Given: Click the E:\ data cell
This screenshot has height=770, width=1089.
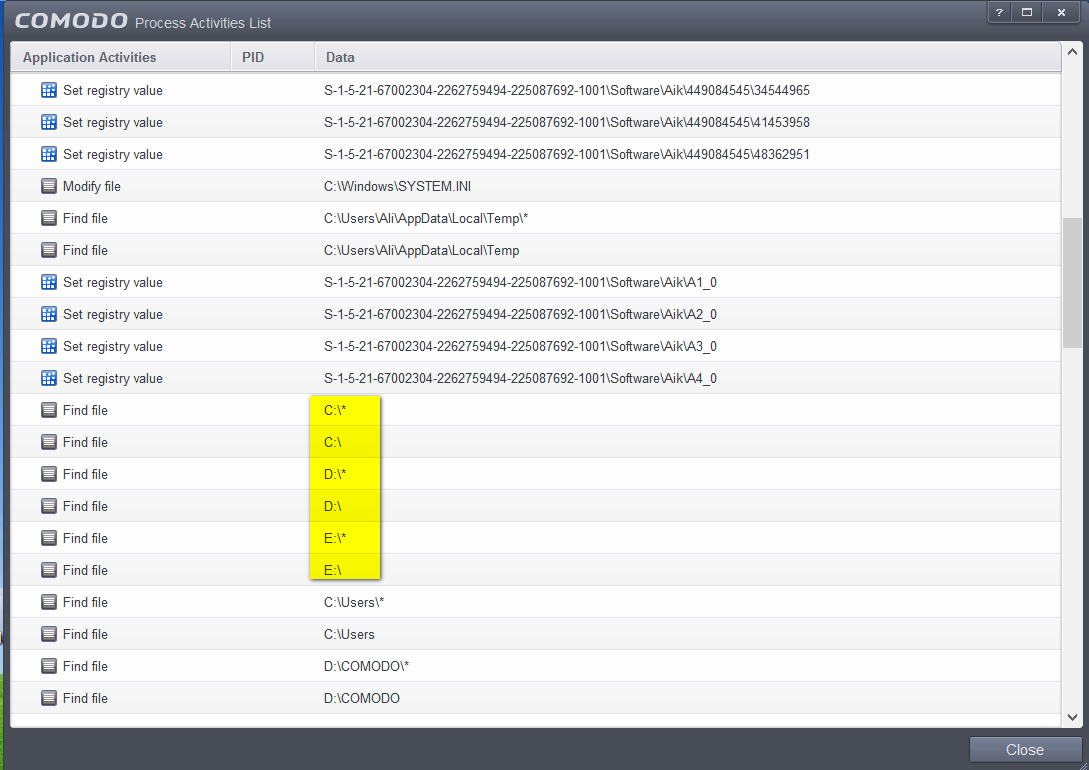Looking at the screenshot, I should [333, 569].
